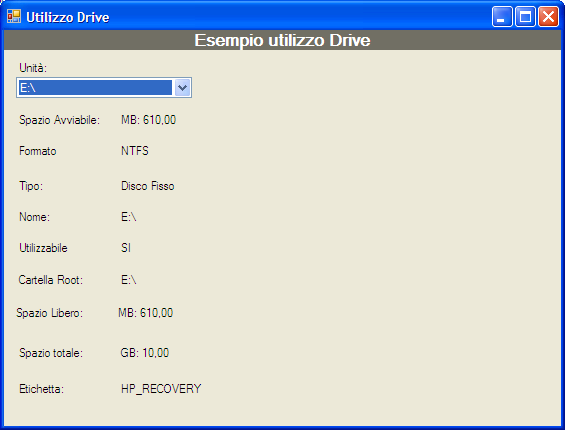Click the Nome value E:\
The image size is (565, 430).
click(x=129, y=217)
